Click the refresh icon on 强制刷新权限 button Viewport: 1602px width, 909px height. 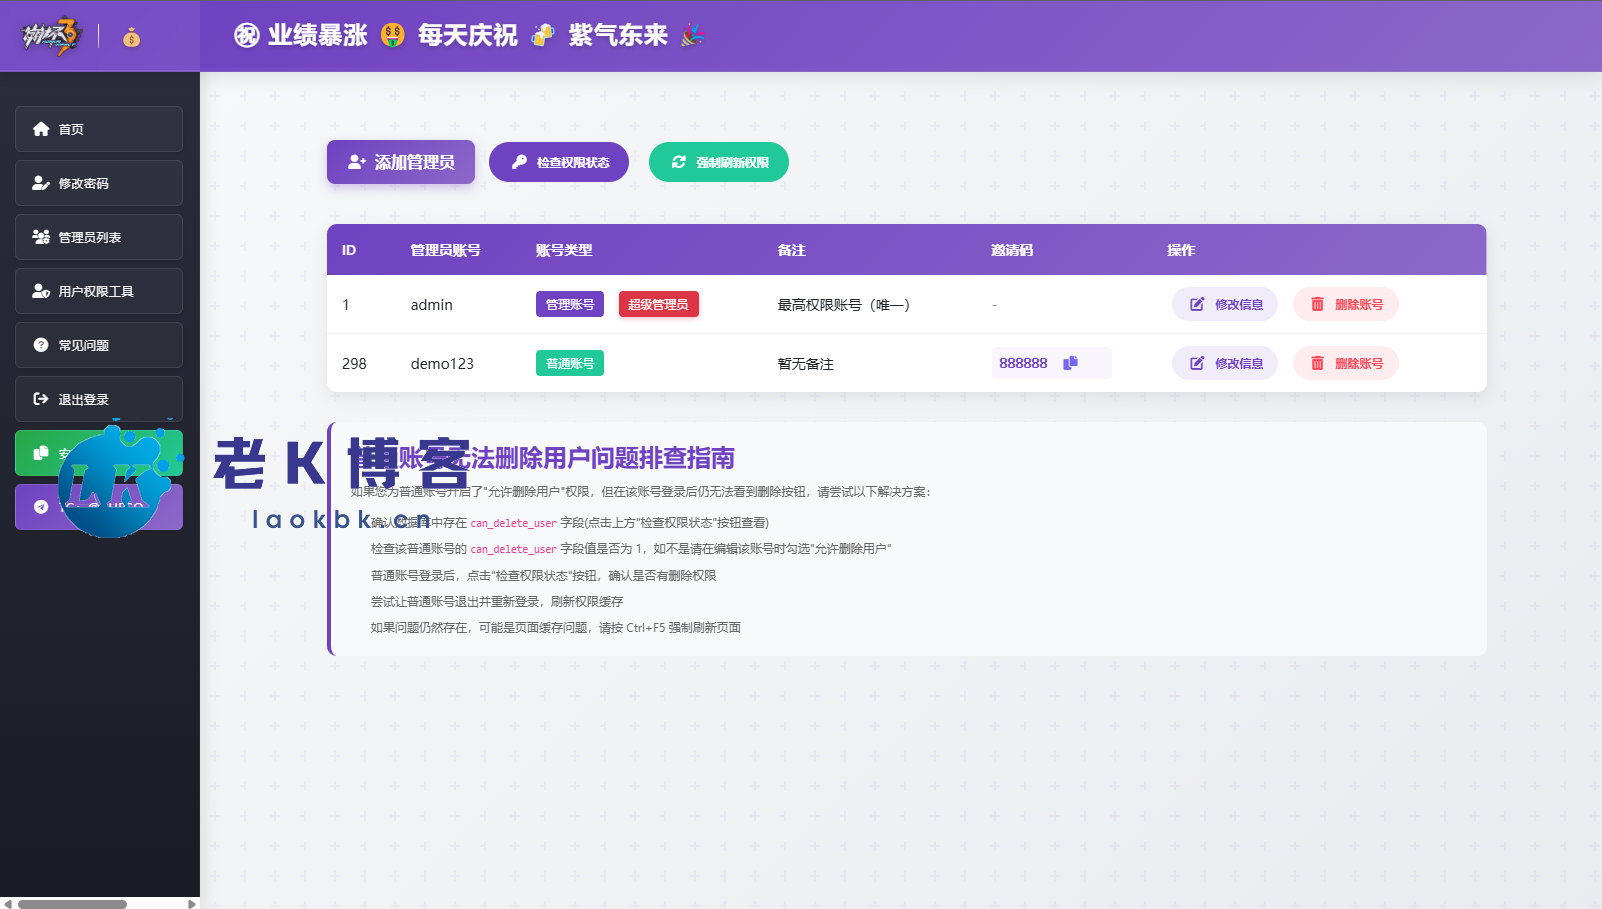(679, 162)
